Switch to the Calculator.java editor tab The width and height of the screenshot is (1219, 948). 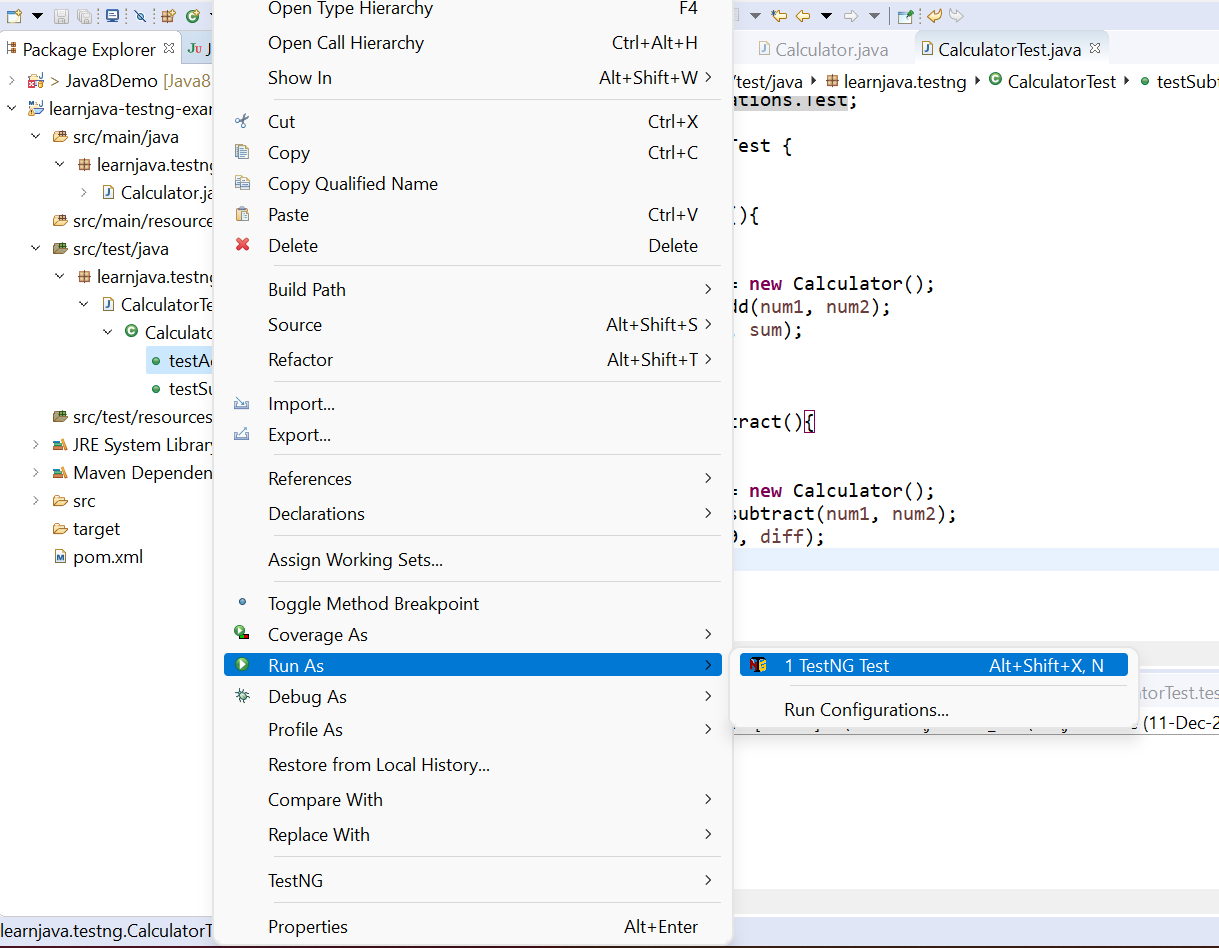[x=830, y=49]
